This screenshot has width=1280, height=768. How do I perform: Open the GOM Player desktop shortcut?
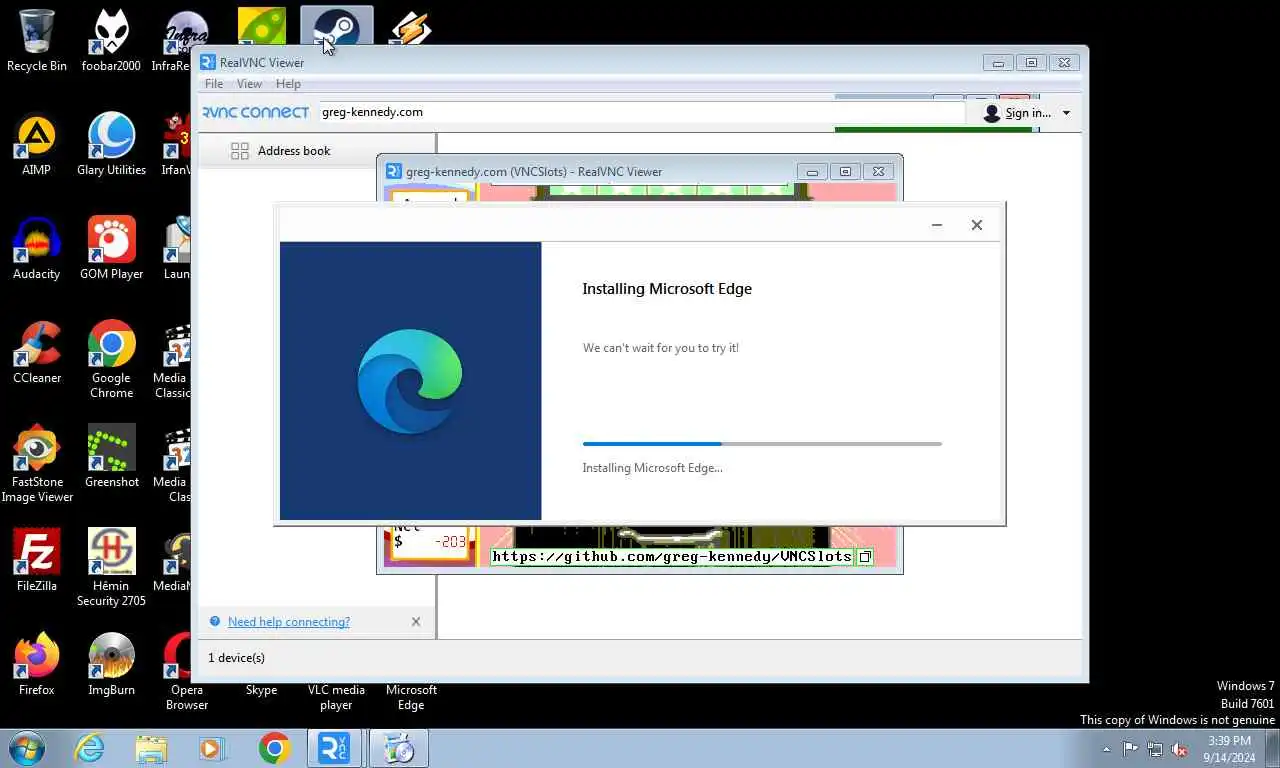click(x=111, y=248)
